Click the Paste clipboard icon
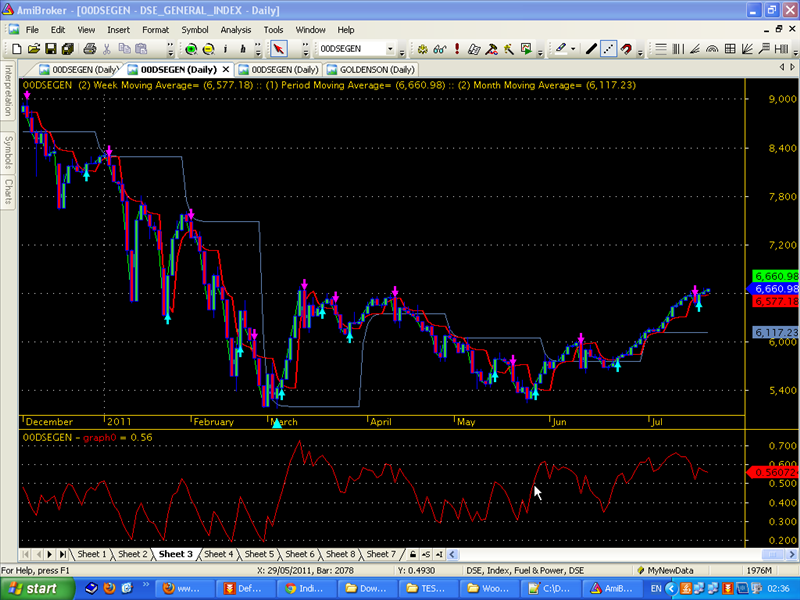This screenshot has width=800, height=600. [141, 49]
